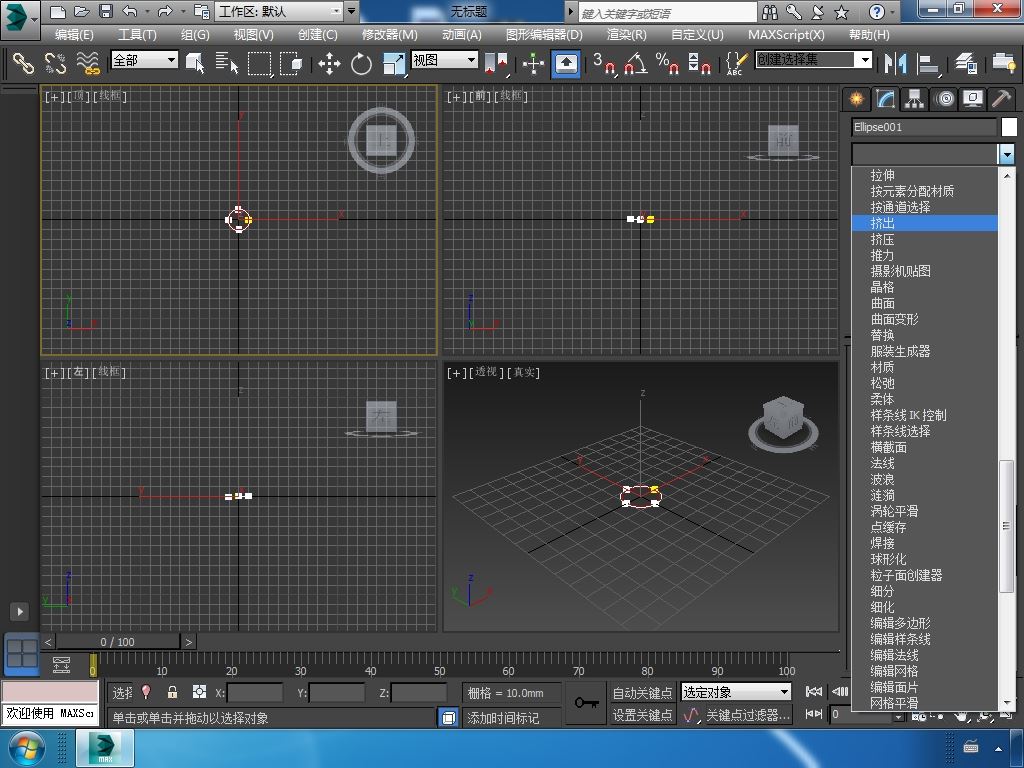Click the Select Object arrow tool
This screenshot has width=1024, height=768.
click(x=195, y=63)
